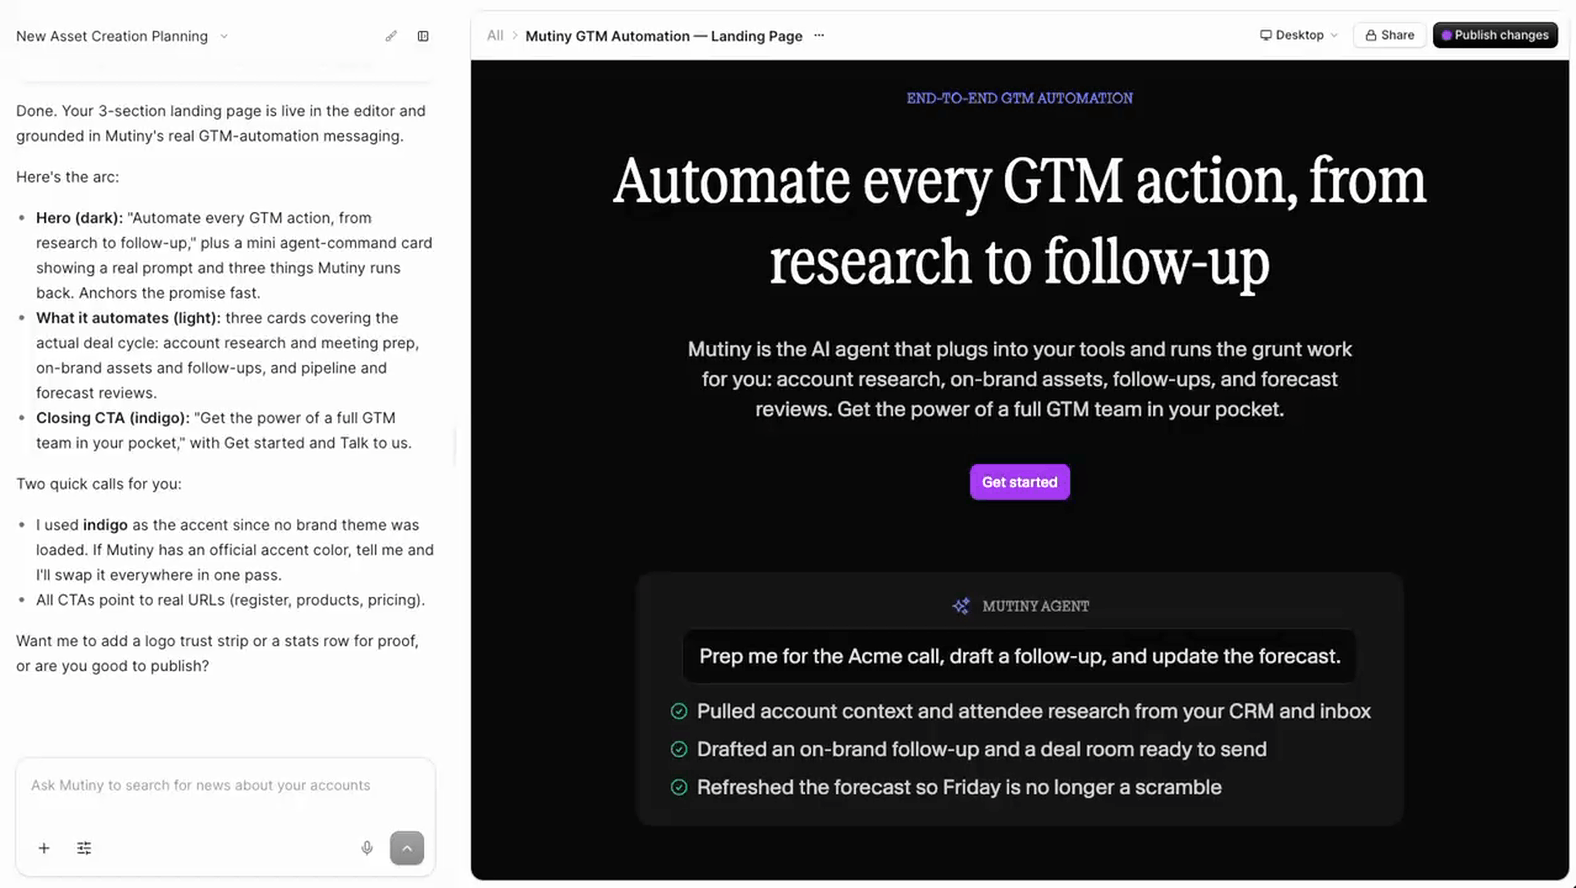
Task: Click the green check beside 'Pulled account context'
Action: (679, 711)
